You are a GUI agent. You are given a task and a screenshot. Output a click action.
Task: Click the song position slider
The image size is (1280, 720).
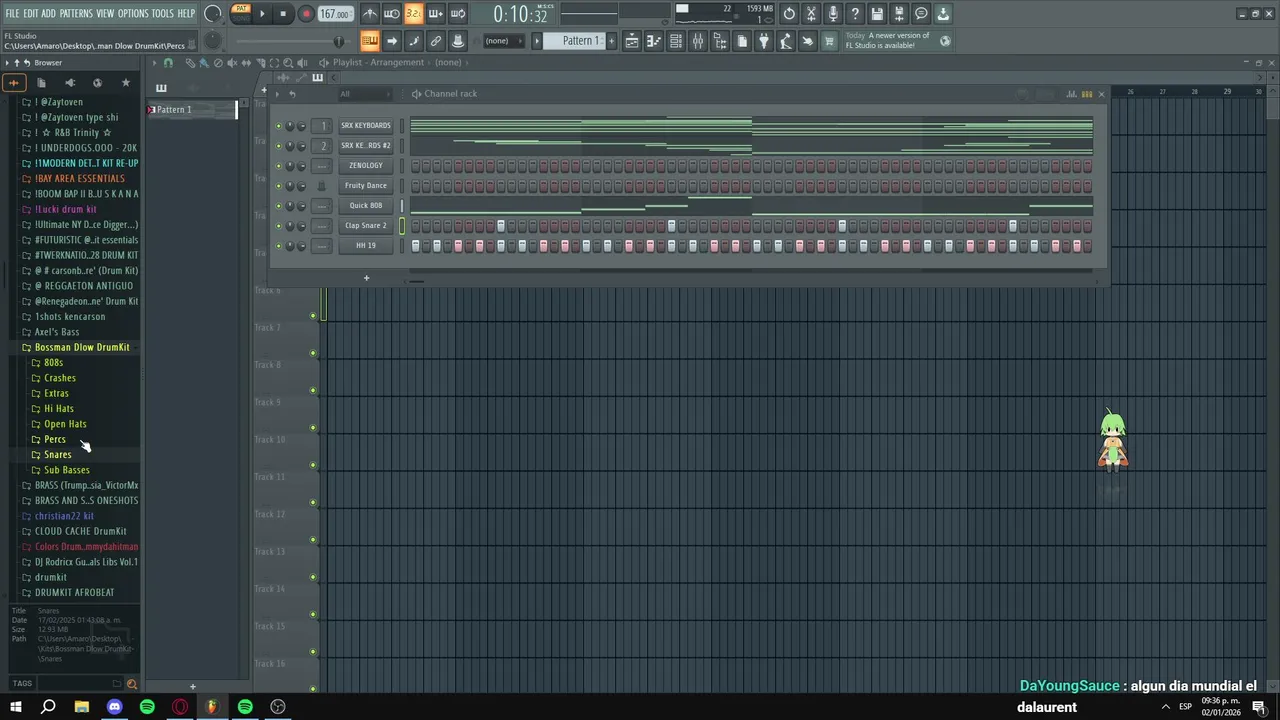point(290,41)
